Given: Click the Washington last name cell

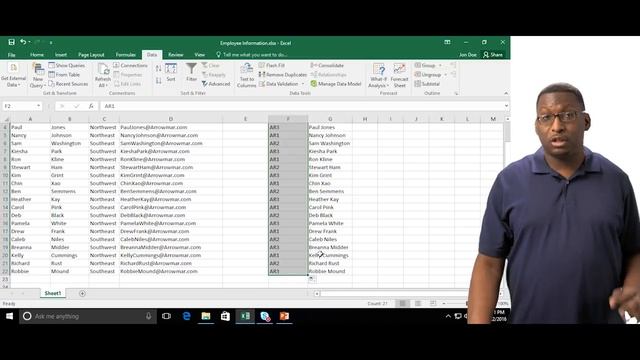Looking at the screenshot, I should coord(69,143).
